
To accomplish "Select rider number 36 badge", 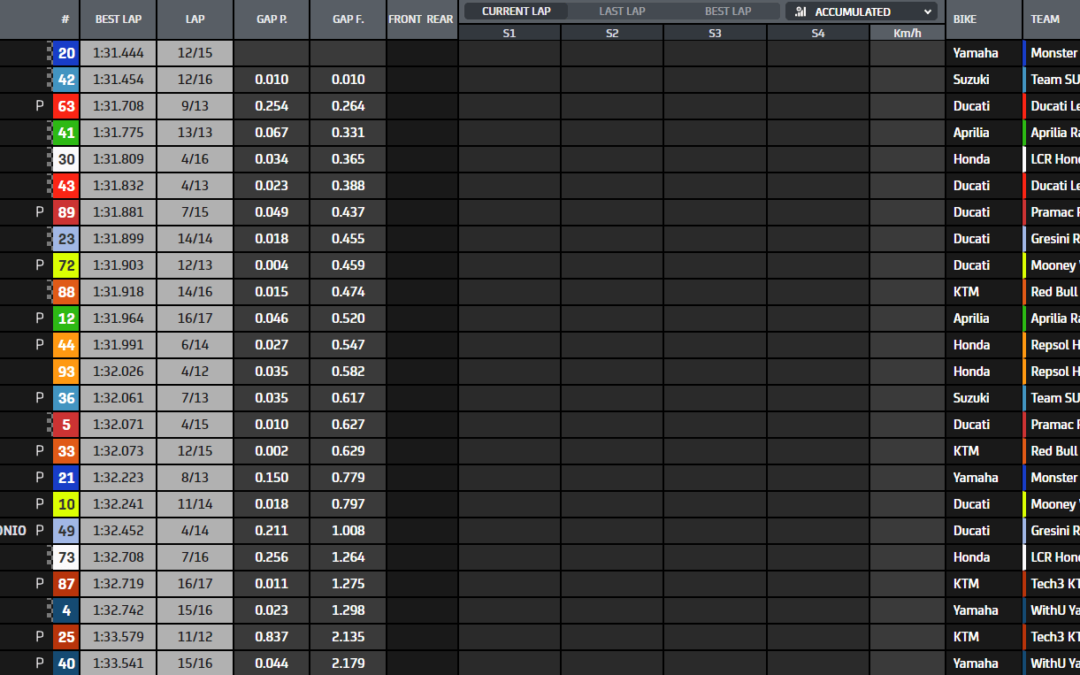I will click(66, 398).
